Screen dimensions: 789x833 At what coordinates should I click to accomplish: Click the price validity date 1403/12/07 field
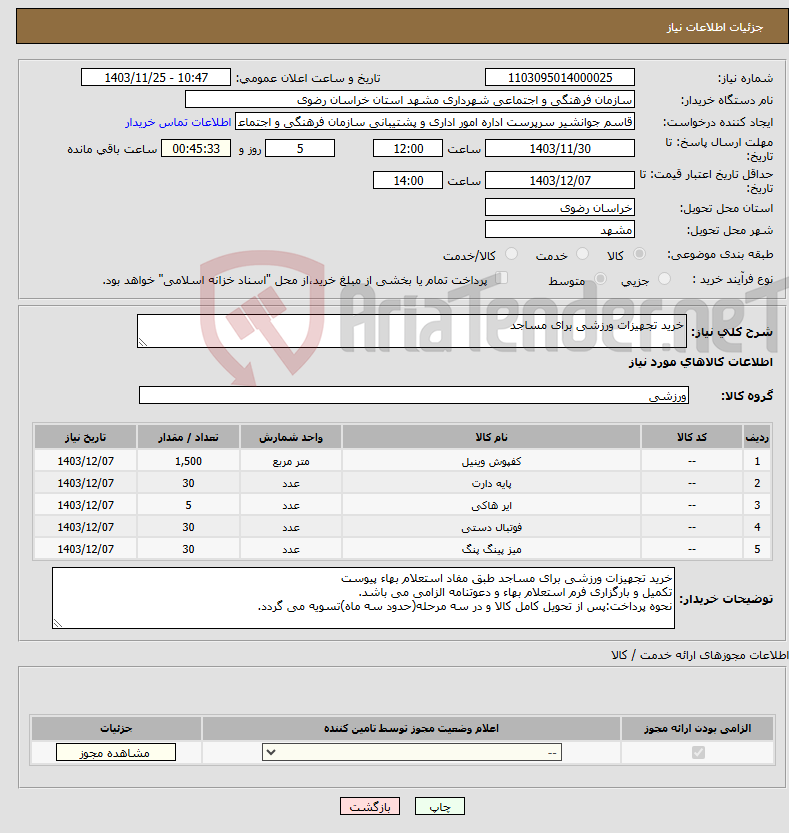(560, 181)
